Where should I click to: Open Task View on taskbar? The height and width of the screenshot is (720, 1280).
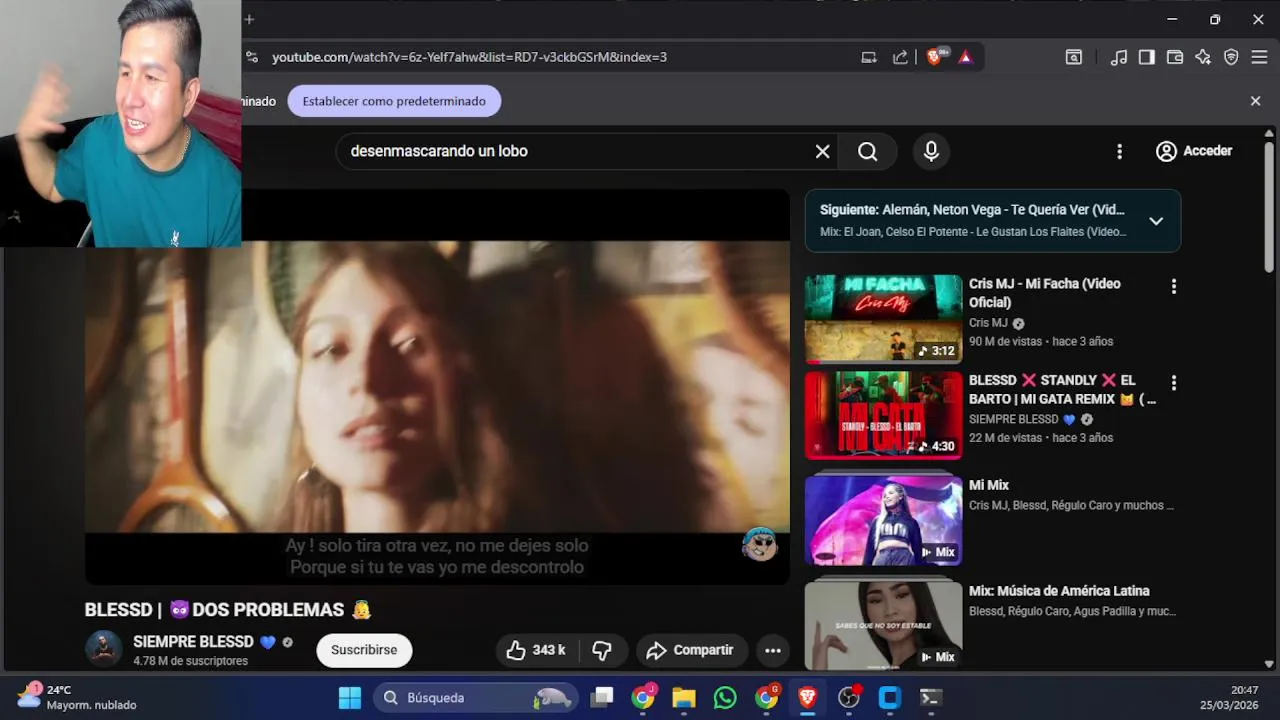(x=602, y=698)
